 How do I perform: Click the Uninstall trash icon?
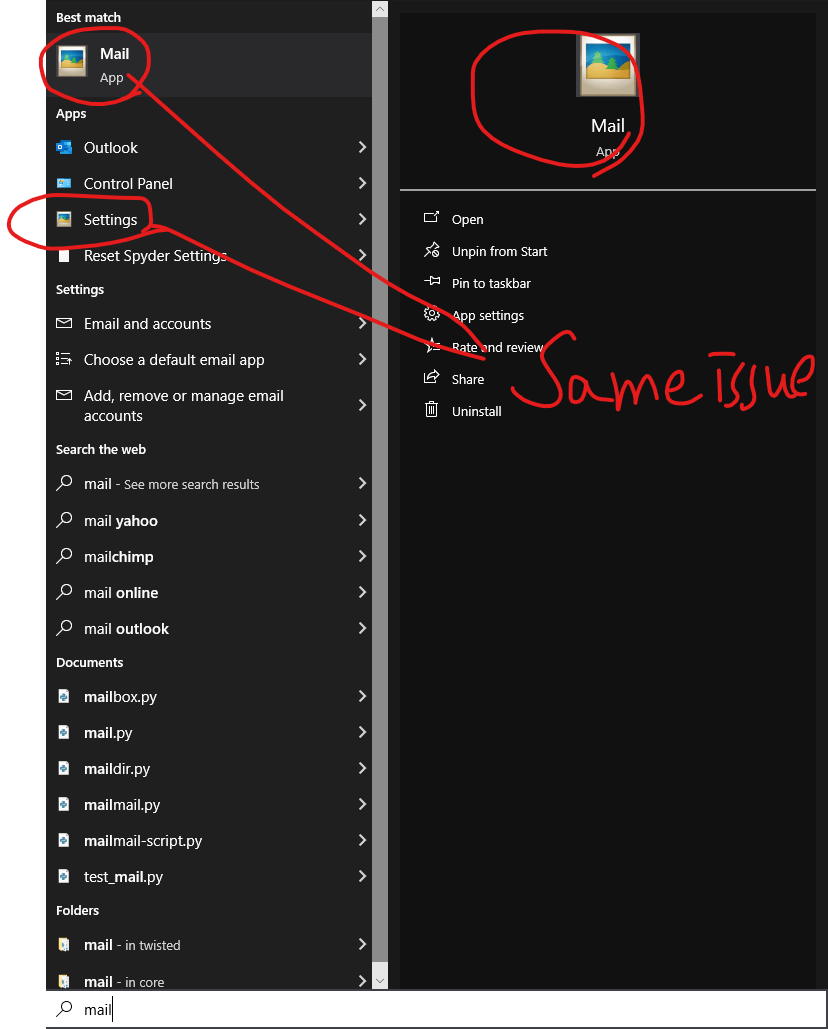[431, 410]
